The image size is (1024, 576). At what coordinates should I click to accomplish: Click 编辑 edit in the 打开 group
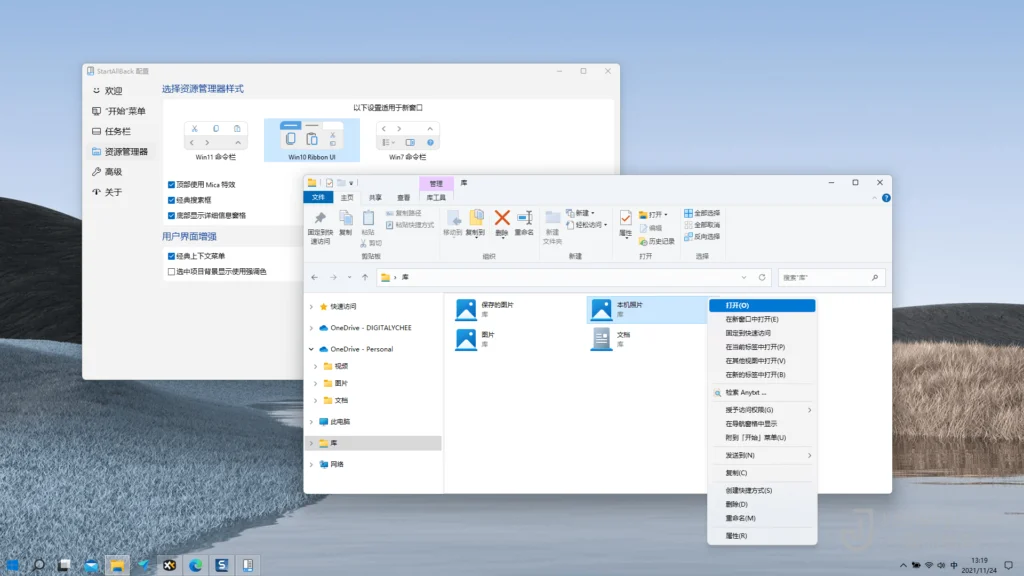(651, 228)
